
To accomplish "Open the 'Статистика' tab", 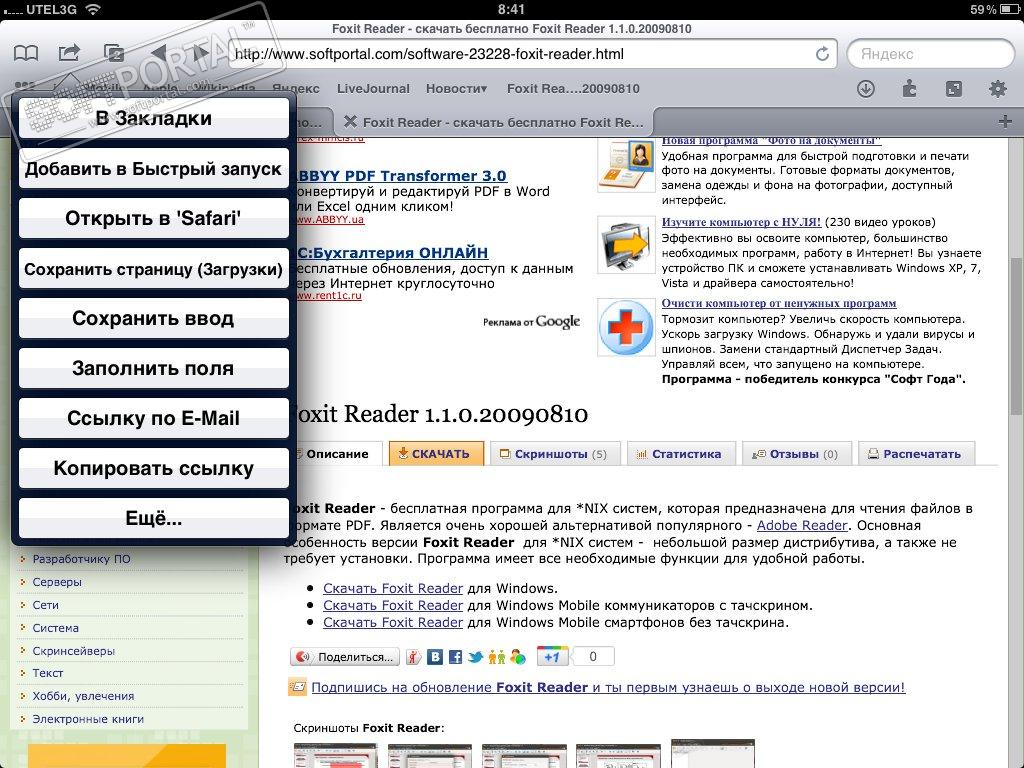I will pos(680,454).
